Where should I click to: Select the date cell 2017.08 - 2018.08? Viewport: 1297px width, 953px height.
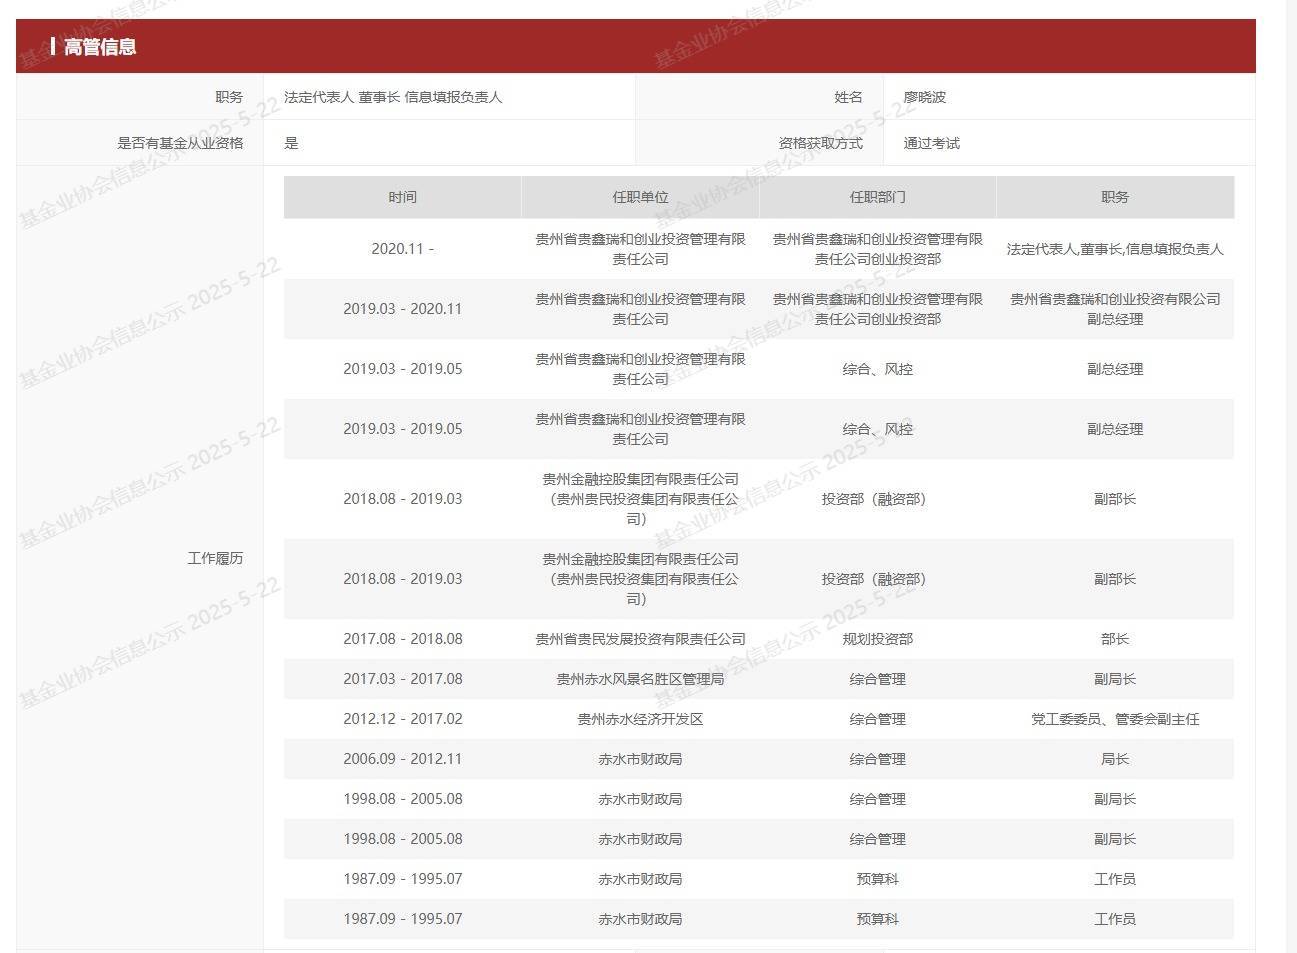pos(403,639)
